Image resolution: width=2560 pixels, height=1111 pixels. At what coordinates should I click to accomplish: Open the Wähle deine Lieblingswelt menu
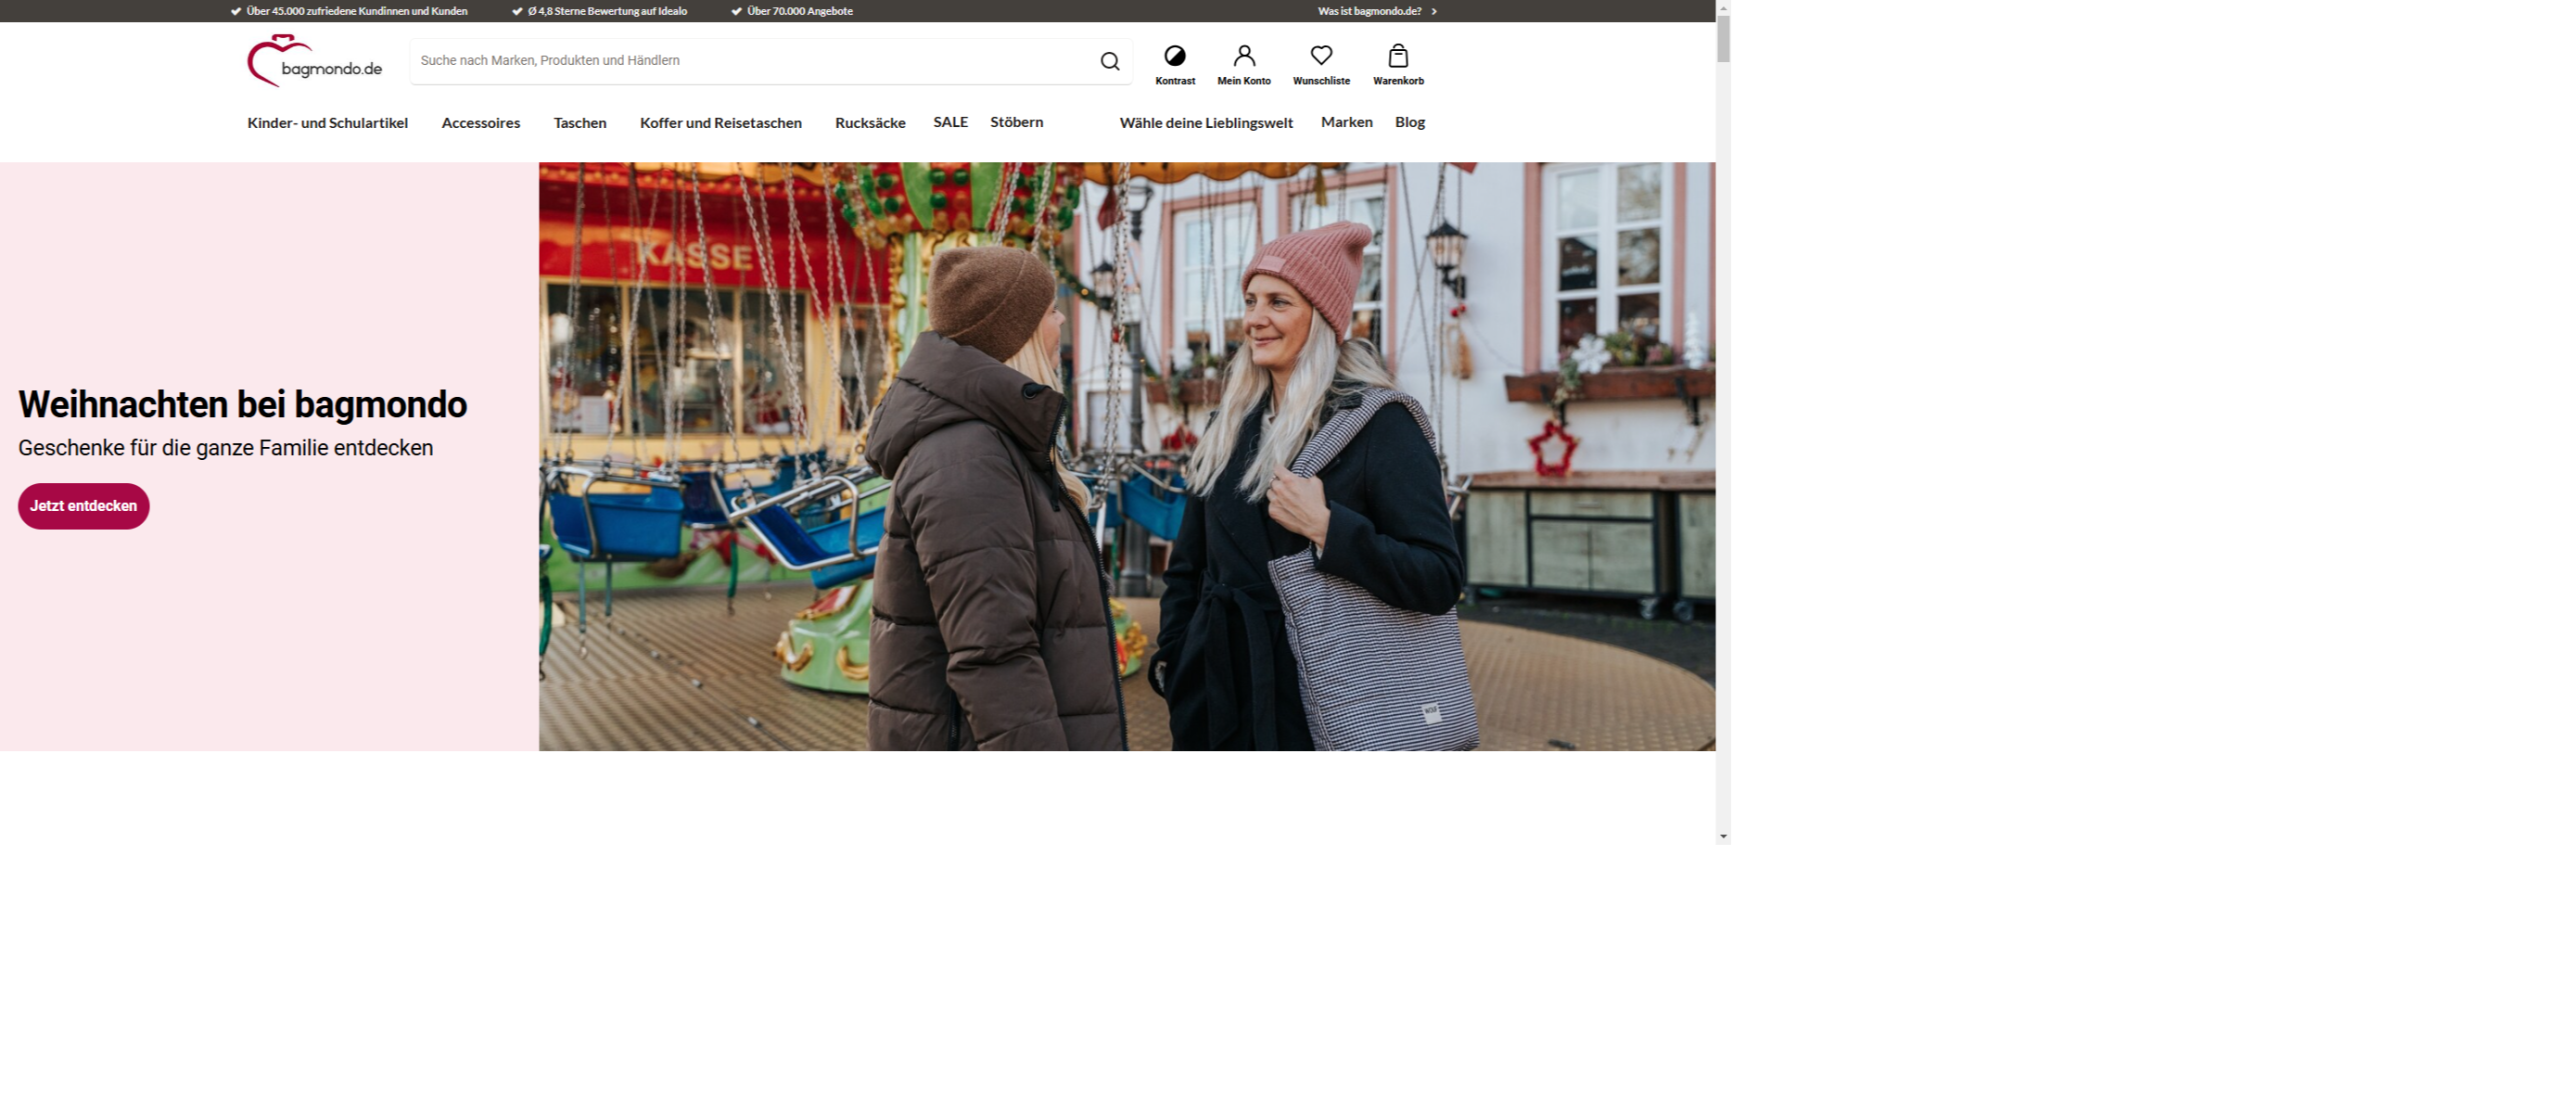1205,123
